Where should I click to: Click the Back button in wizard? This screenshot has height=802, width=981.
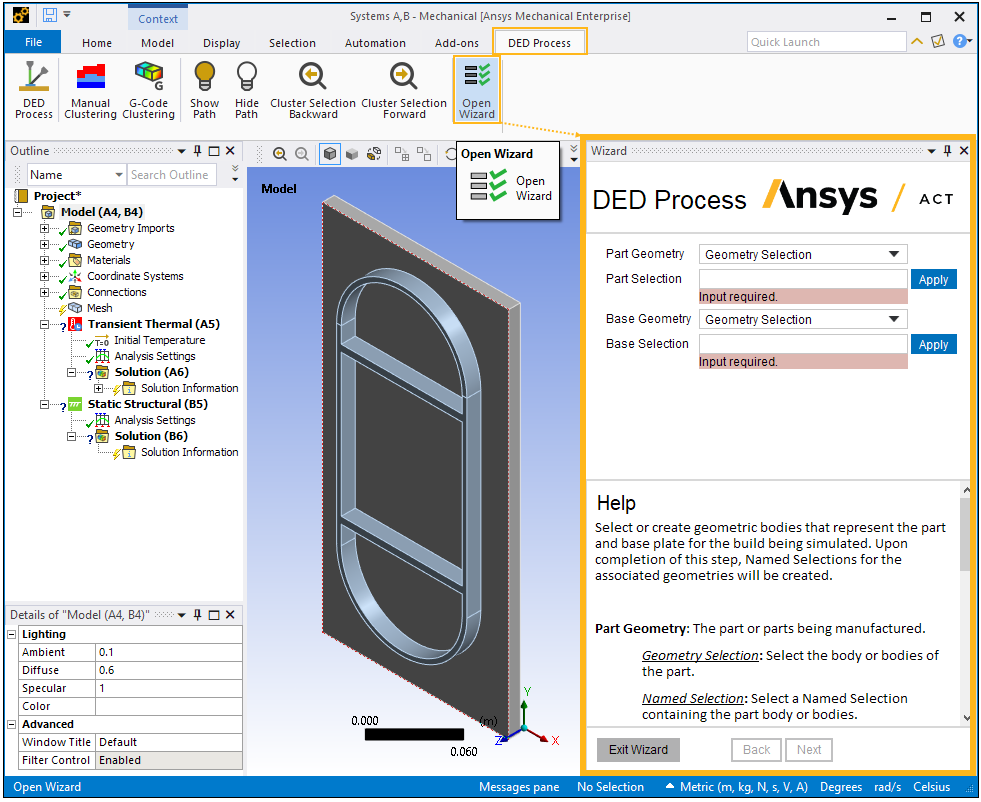coord(756,749)
